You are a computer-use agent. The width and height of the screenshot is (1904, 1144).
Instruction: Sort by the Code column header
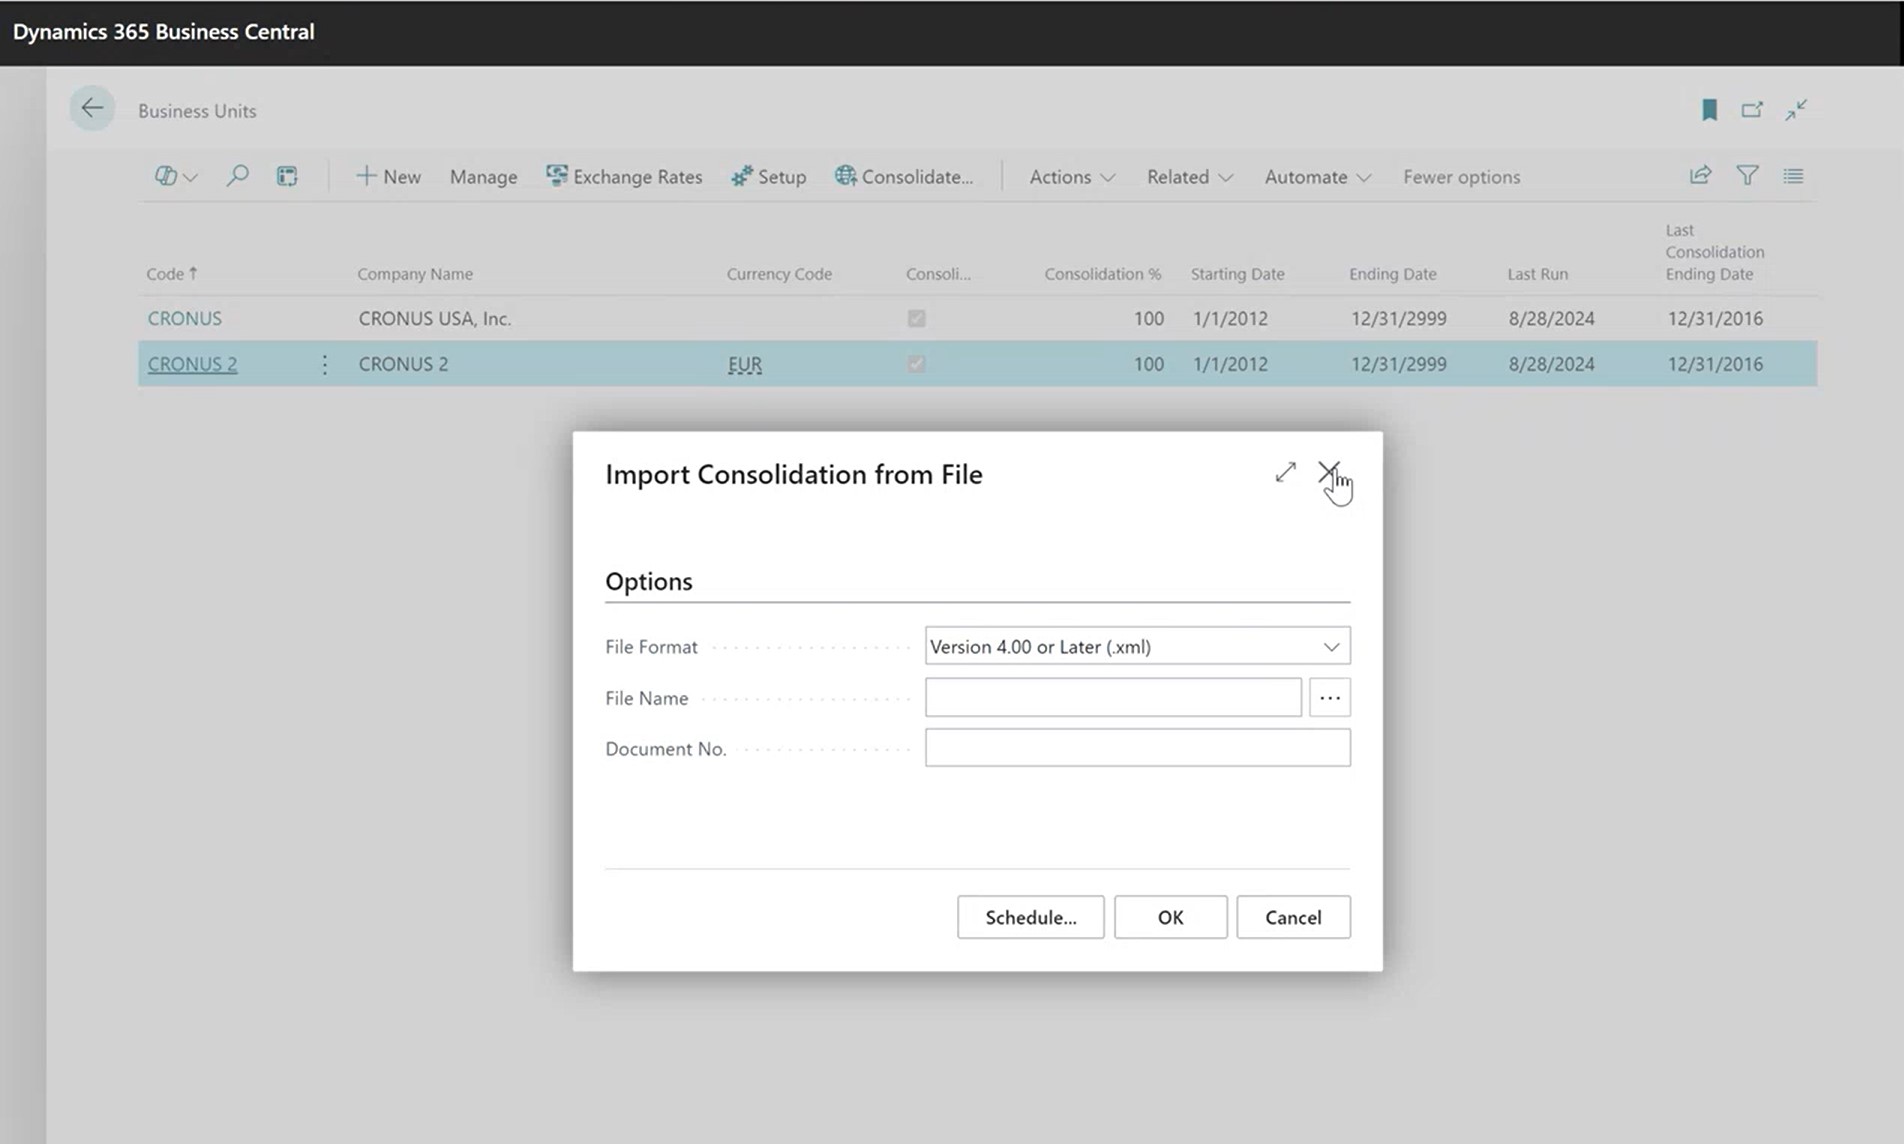172,273
